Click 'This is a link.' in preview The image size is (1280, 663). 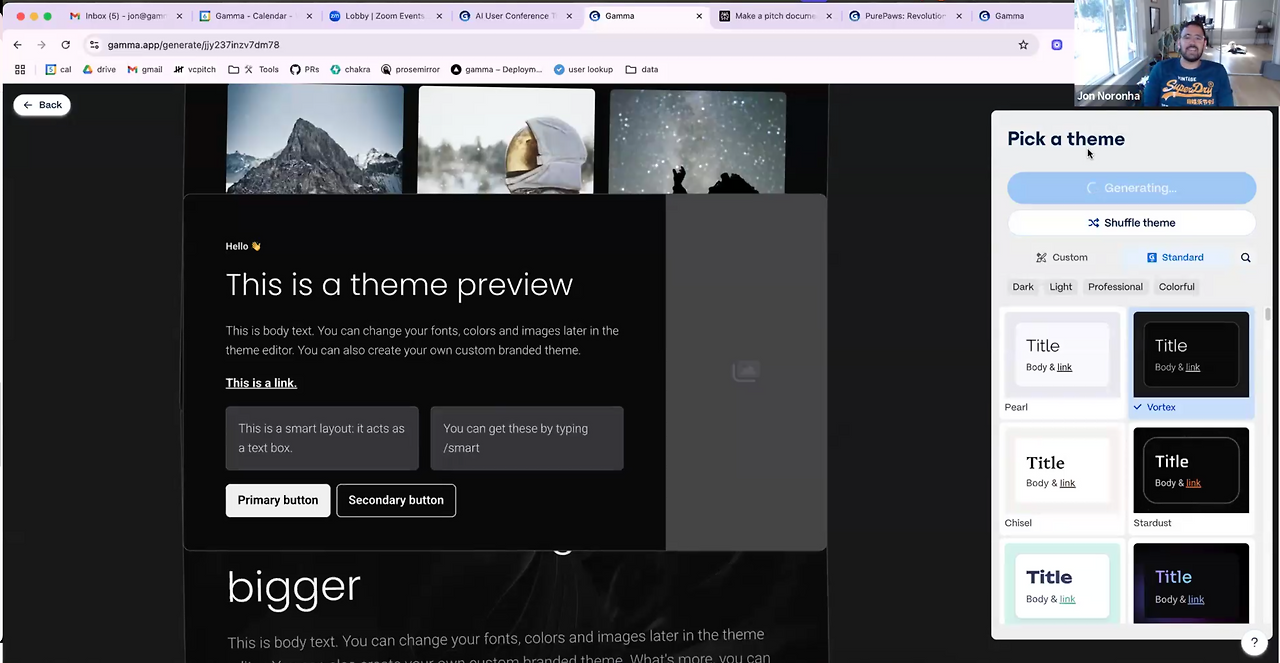pyautogui.click(x=261, y=383)
